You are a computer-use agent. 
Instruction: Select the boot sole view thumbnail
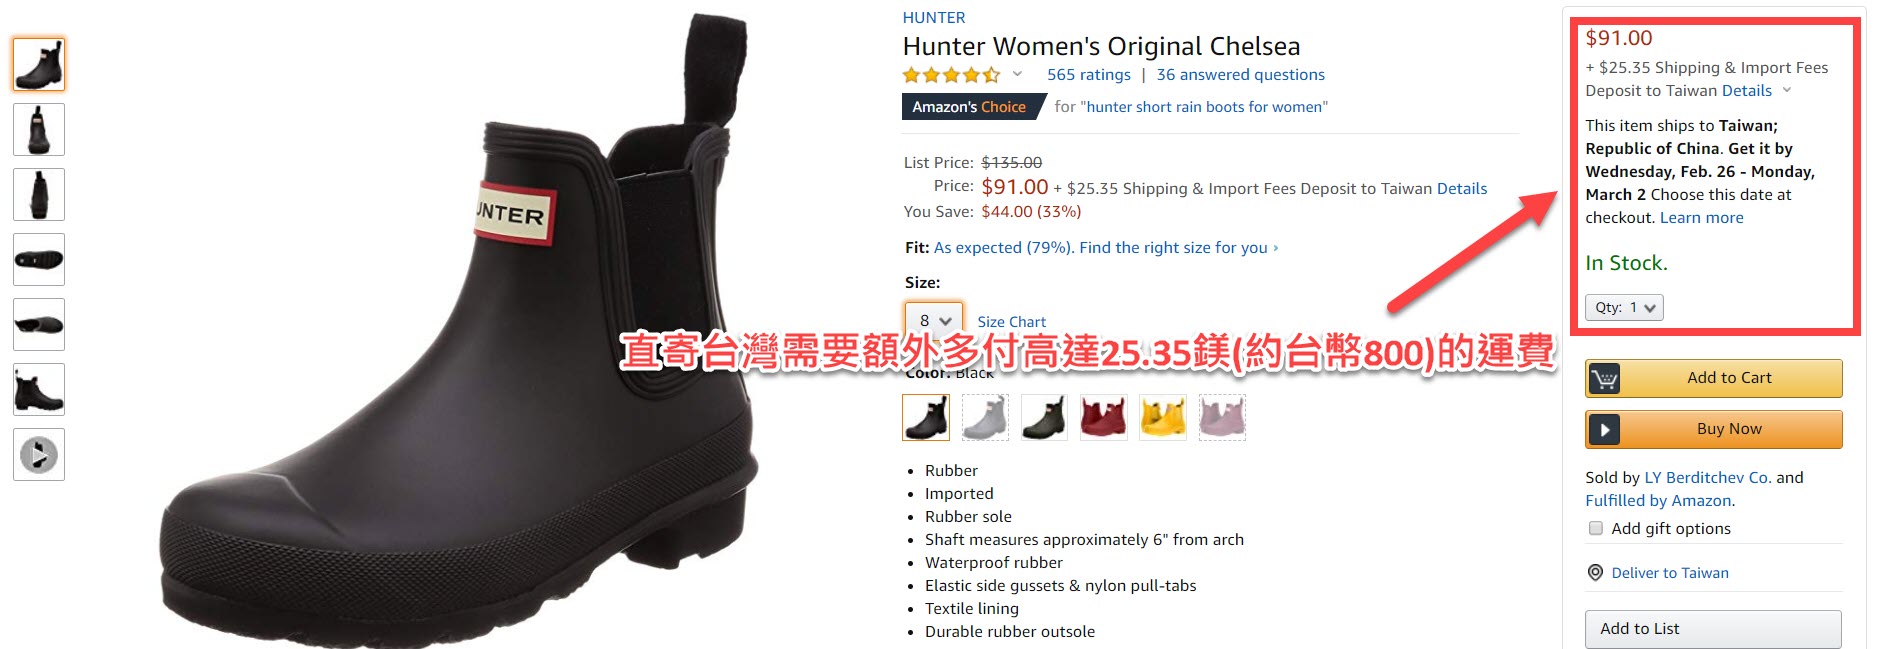click(39, 260)
